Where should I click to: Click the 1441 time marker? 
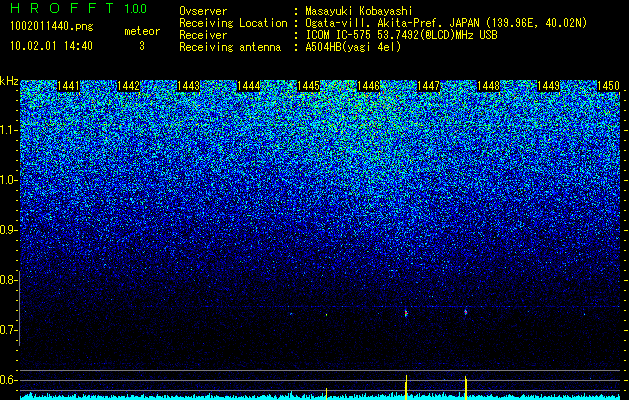tap(69, 86)
